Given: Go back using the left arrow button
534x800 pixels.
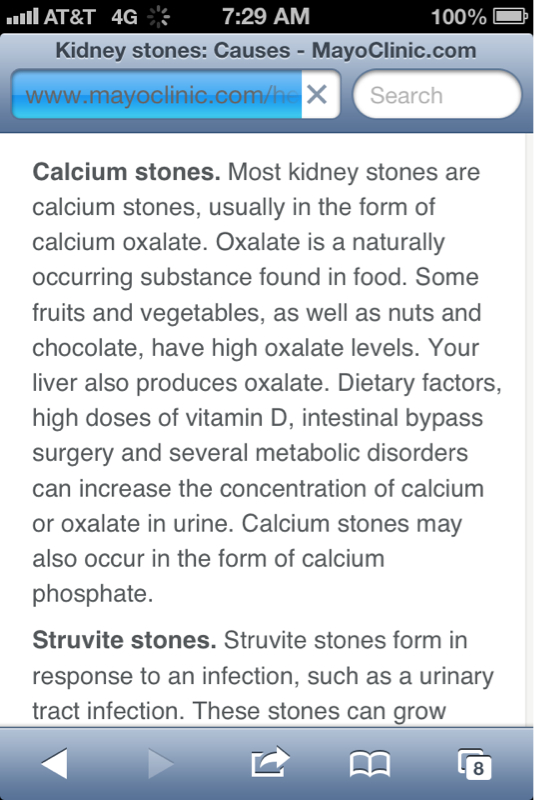Looking at the screenshot, I should pos(55,763).
